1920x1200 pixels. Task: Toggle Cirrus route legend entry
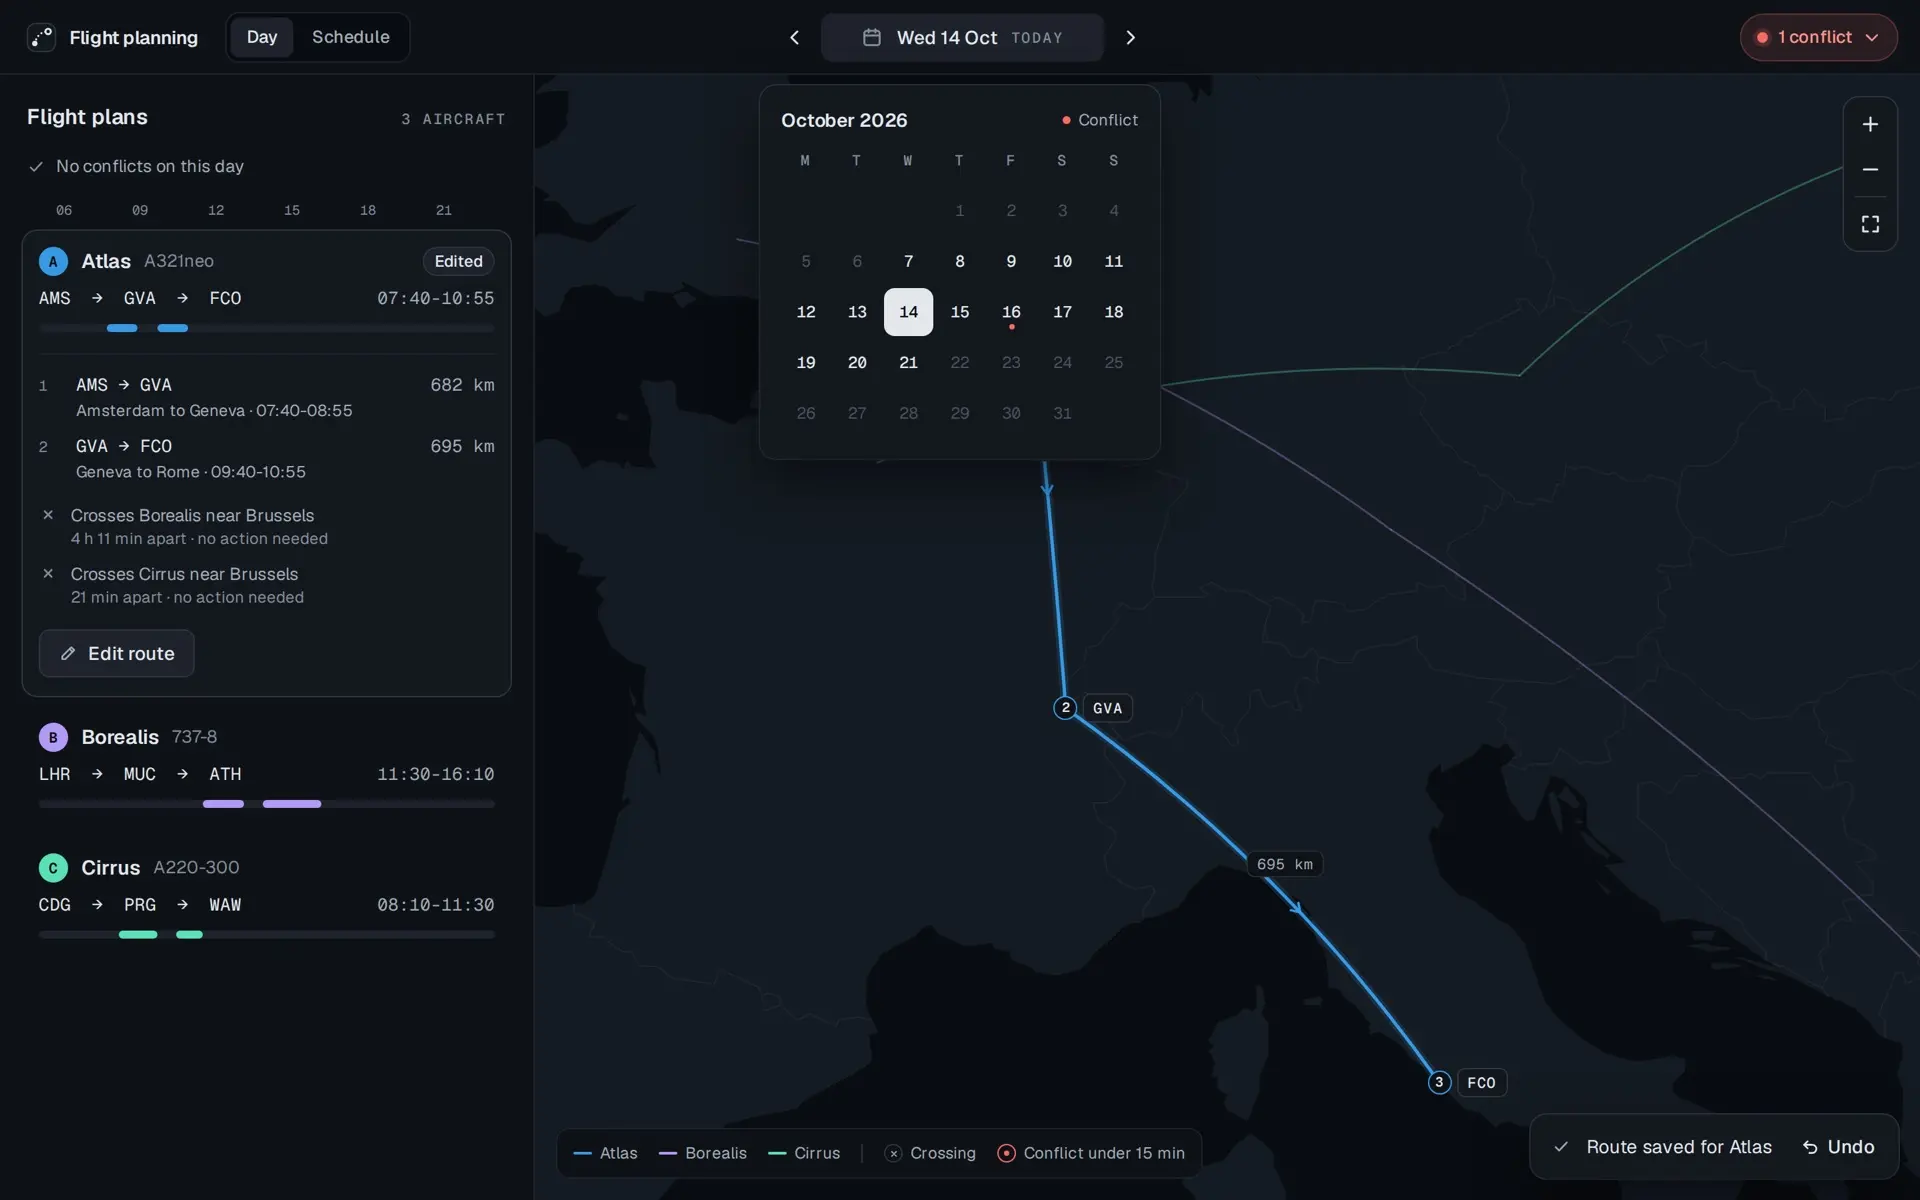coord(804,1153)
